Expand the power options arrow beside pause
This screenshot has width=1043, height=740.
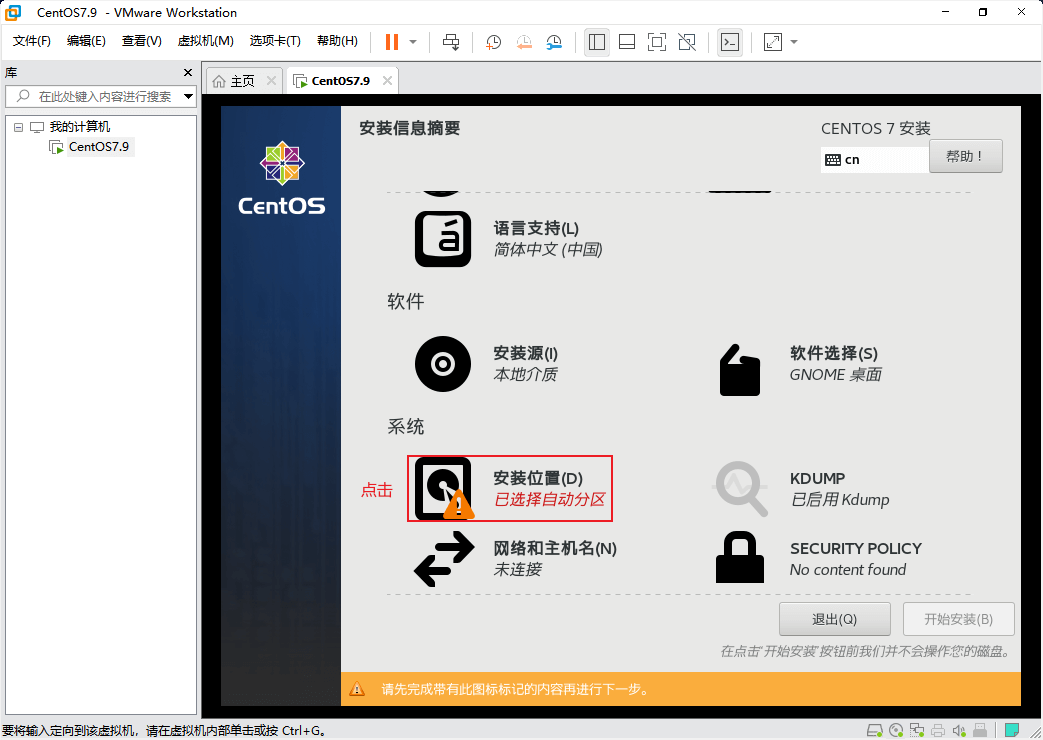tap(412, 42)
